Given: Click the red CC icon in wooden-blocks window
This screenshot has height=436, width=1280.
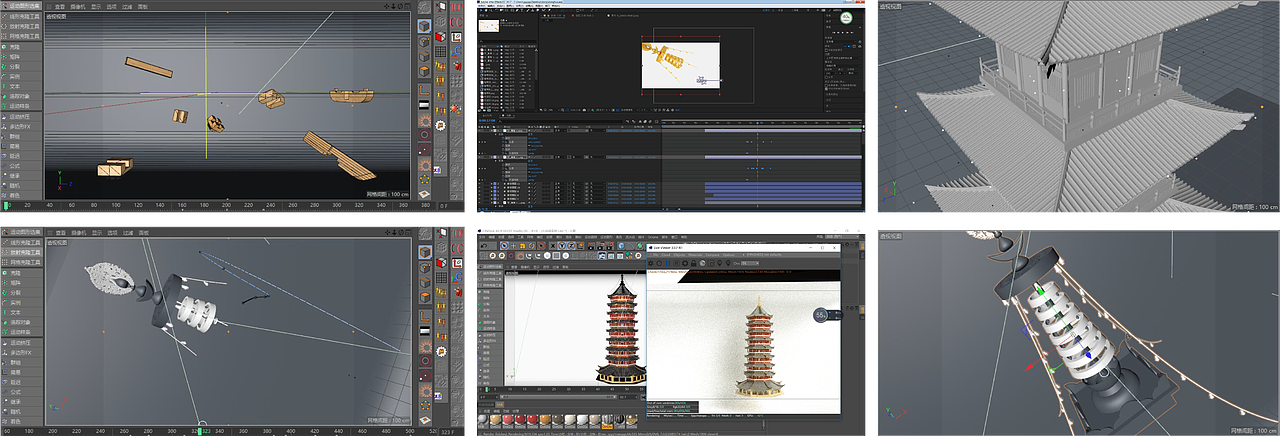Looking at the screenshot, I should click(457, 22).
